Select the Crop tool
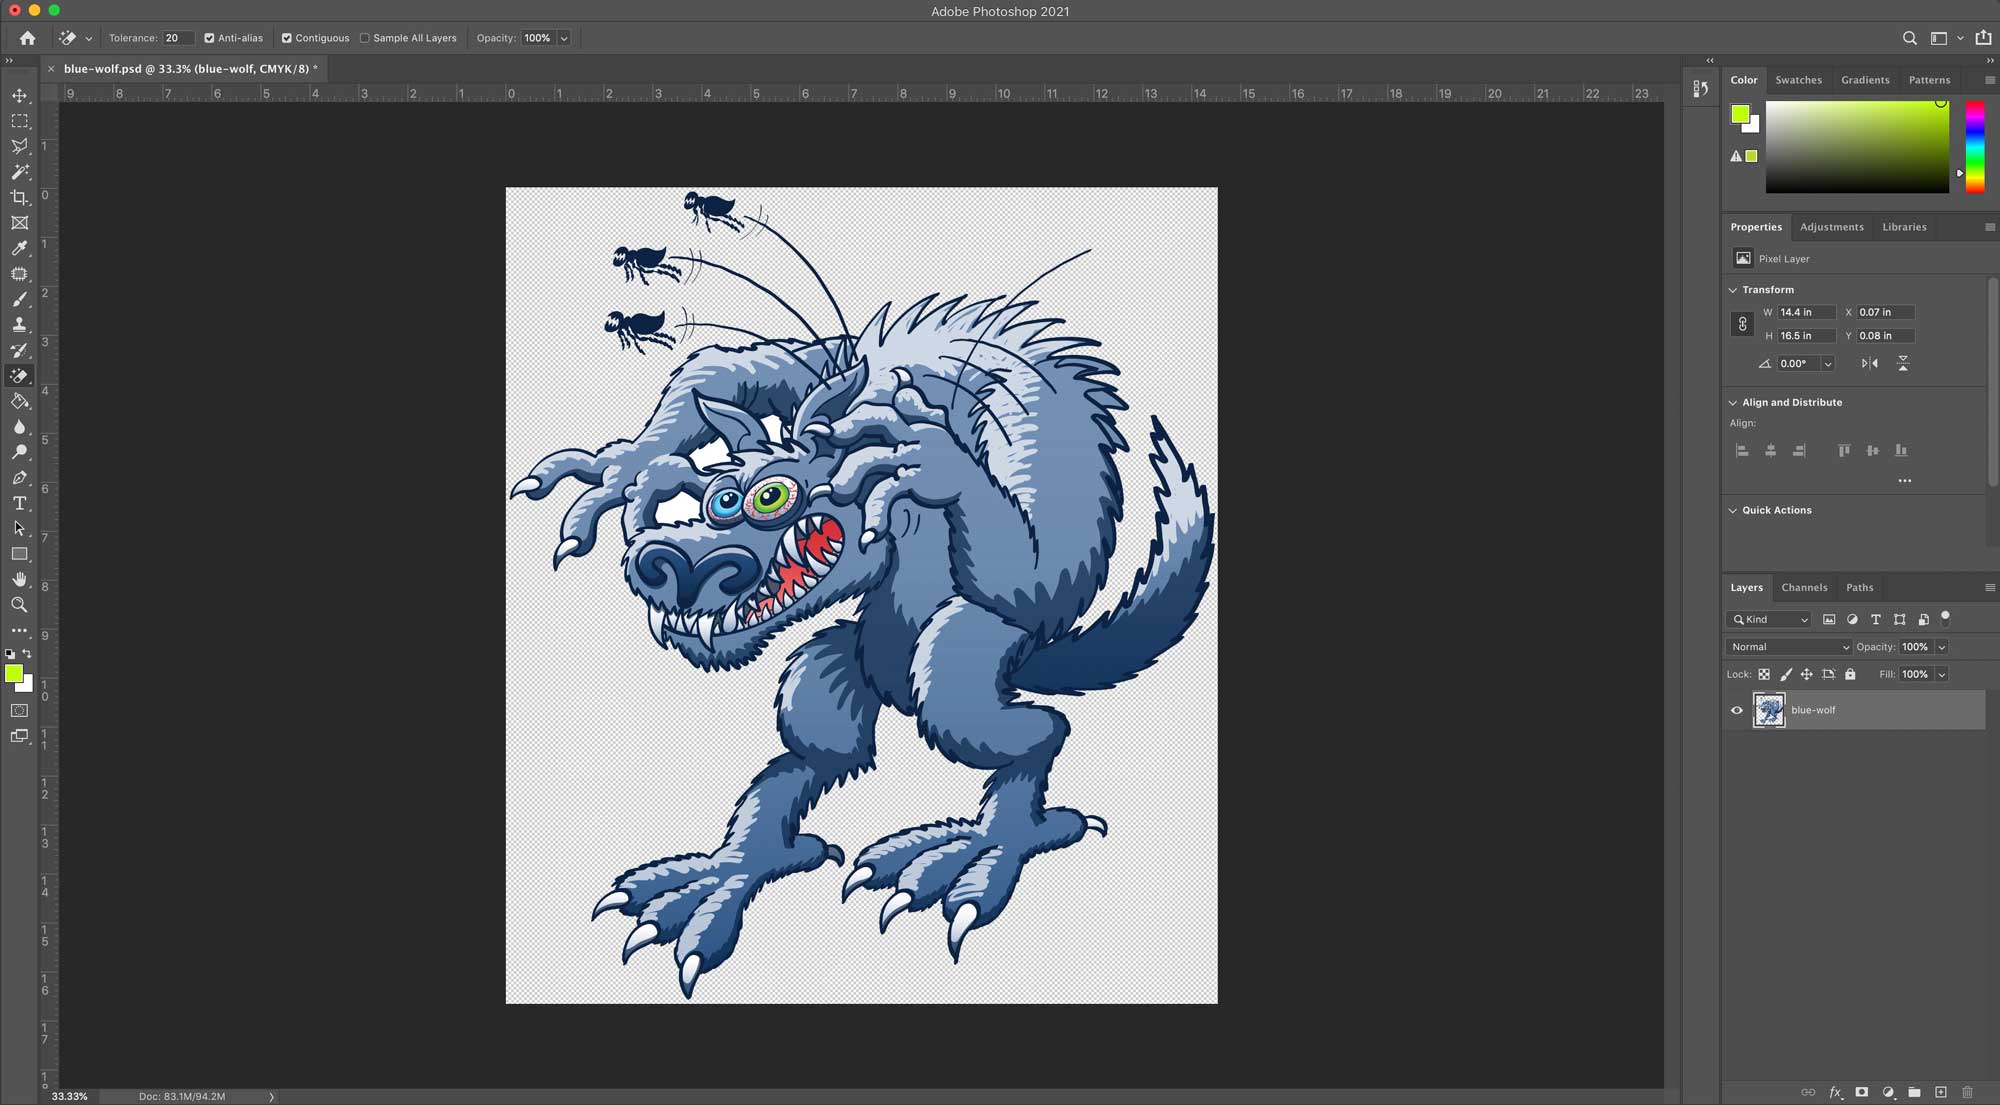The width and height of the screenshot is (2000, 1105). coord(19,197)
